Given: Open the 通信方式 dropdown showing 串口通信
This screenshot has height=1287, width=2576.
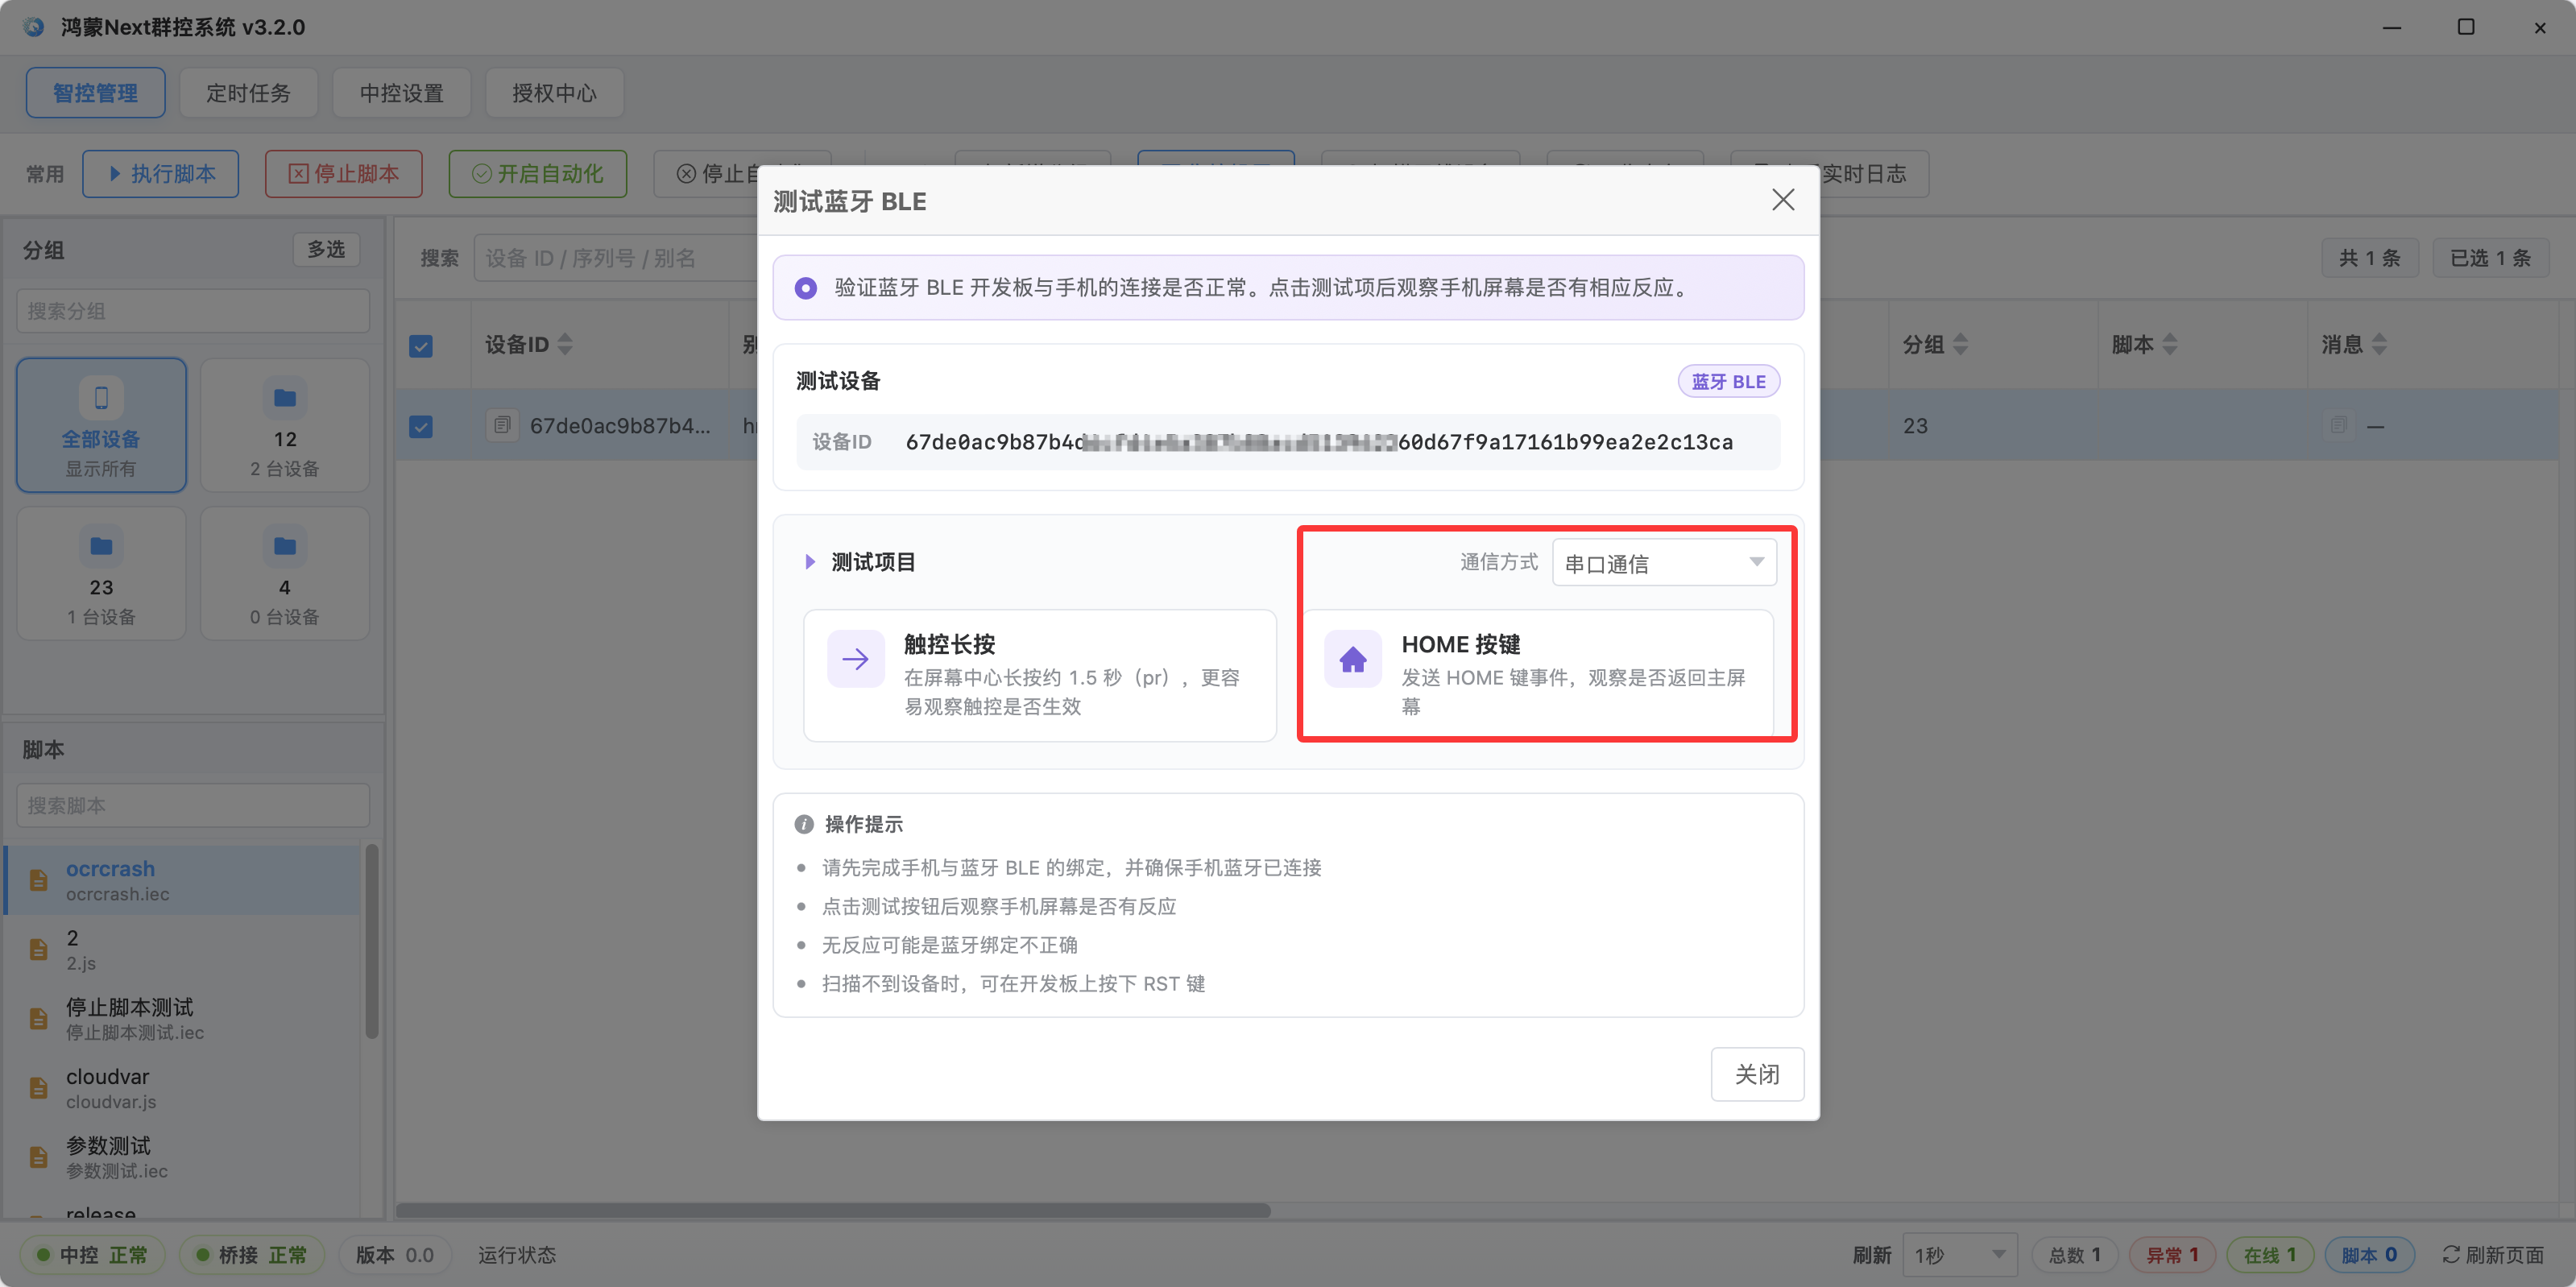Looking at the screenshot, I should (x=1663, y=563).
